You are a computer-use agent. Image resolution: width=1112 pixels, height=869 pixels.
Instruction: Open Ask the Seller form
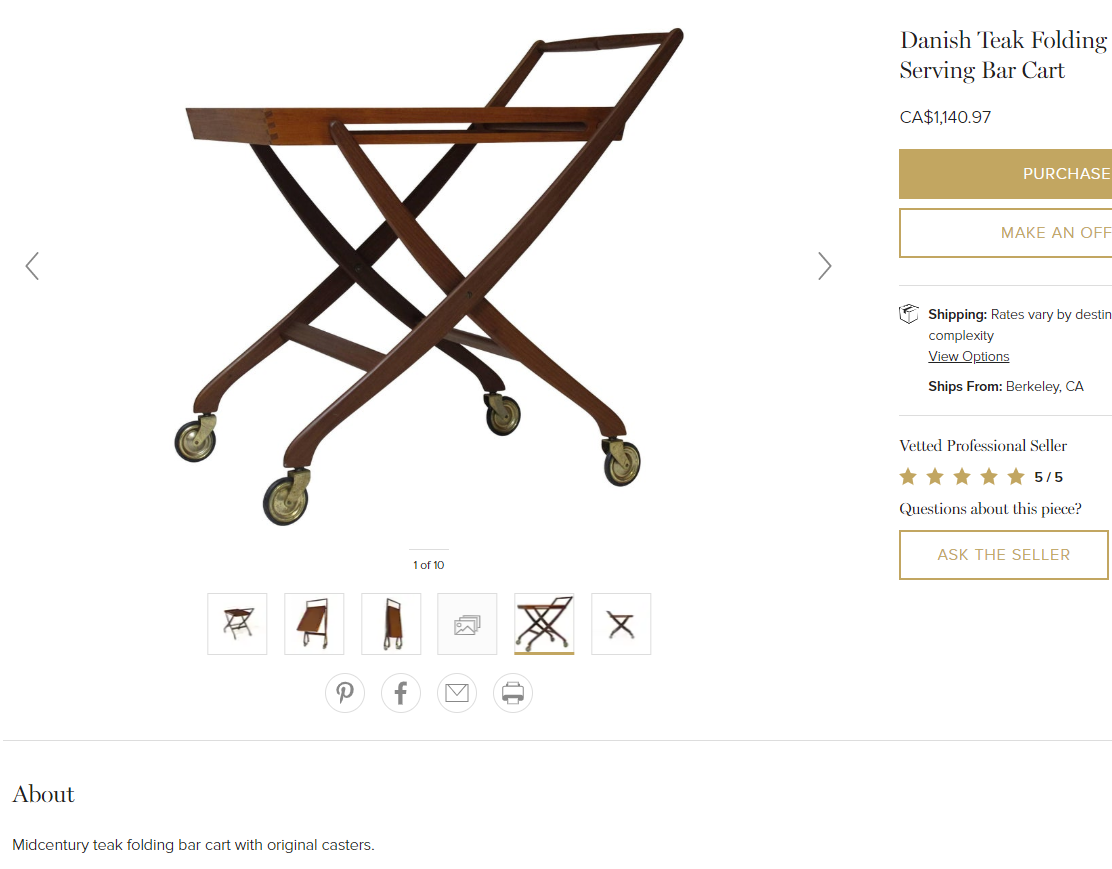[1003, 555]
